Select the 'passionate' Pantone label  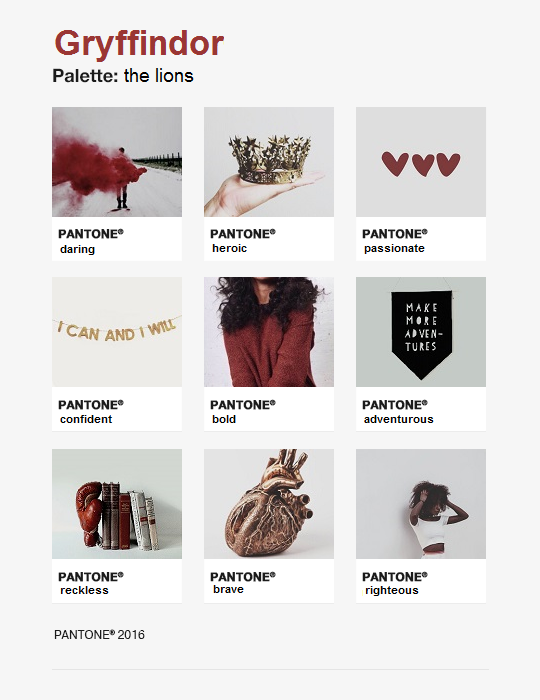[x=394, y=249]
